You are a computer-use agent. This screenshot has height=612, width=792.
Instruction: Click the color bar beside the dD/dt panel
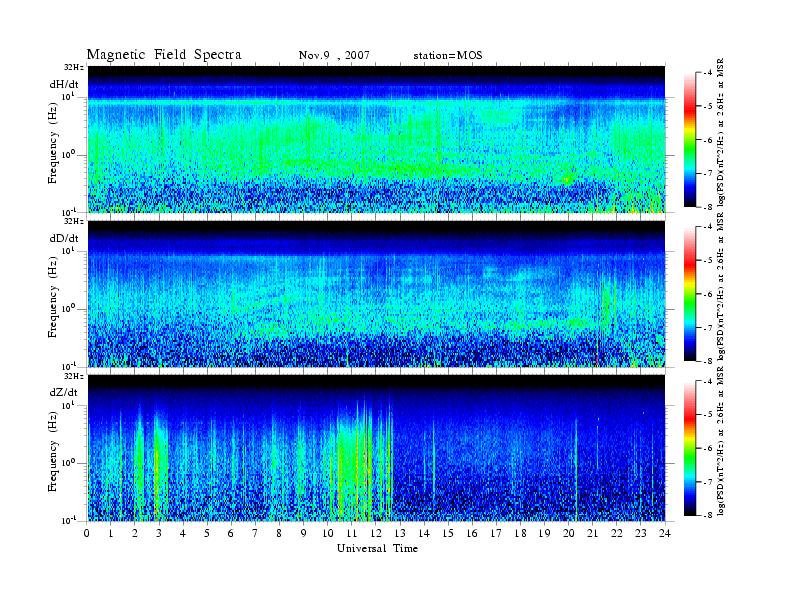(690, 294)
